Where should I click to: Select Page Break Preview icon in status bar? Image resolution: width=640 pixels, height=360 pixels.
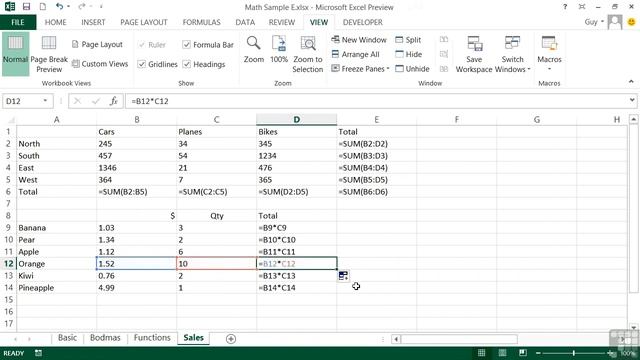tap(522, 353)
